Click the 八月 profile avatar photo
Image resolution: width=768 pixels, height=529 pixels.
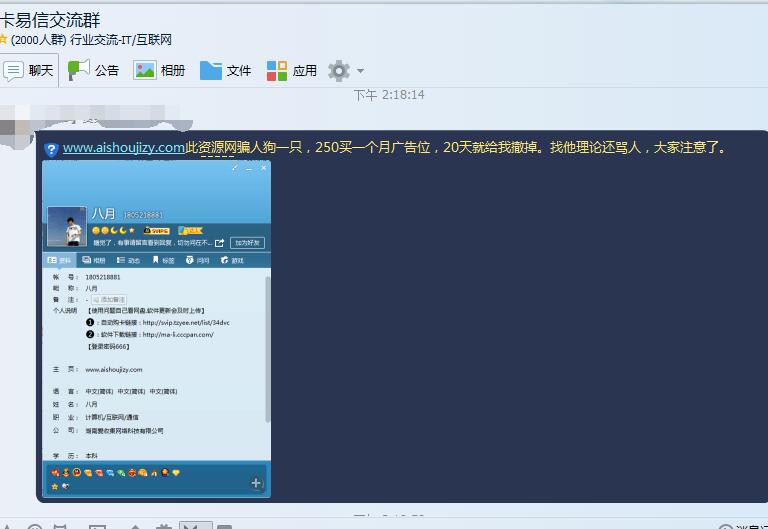[x=66, y=226]
